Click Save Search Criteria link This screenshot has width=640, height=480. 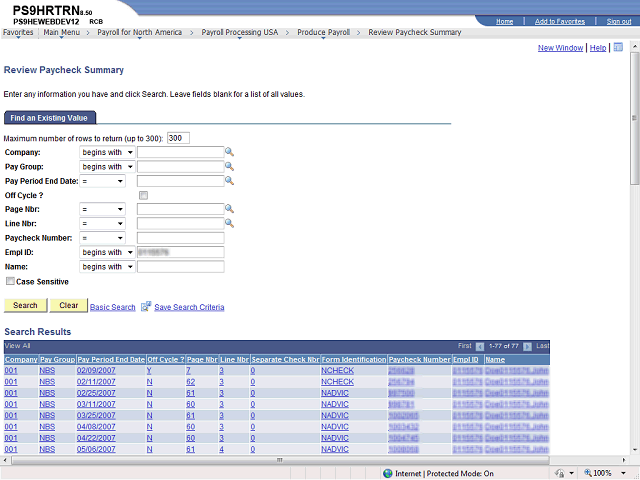189,307
